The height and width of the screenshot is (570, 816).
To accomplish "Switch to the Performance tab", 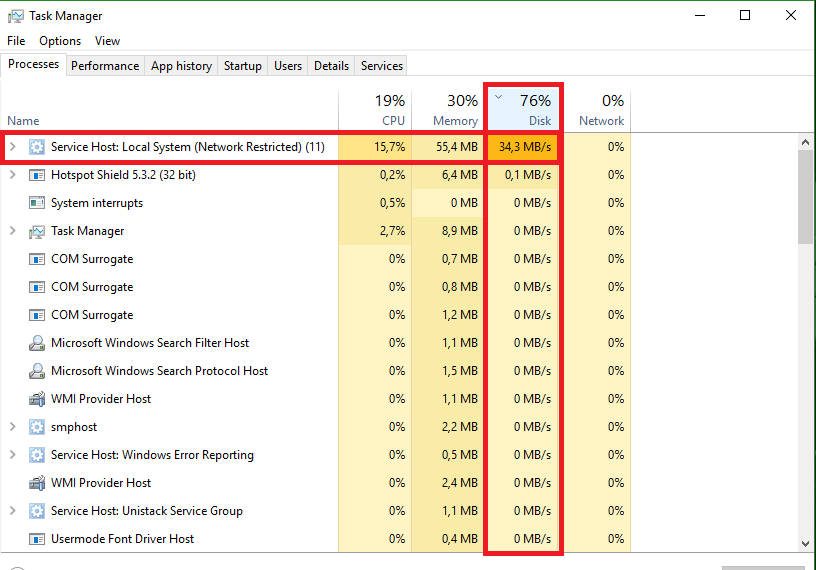I will 105,66.
